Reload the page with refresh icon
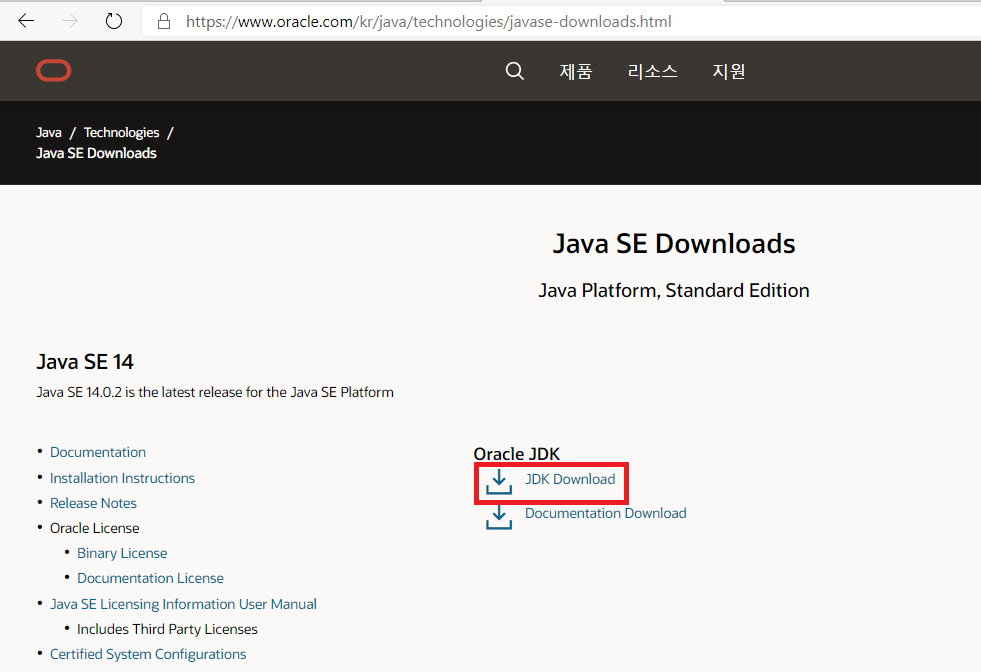 (114, 21)
